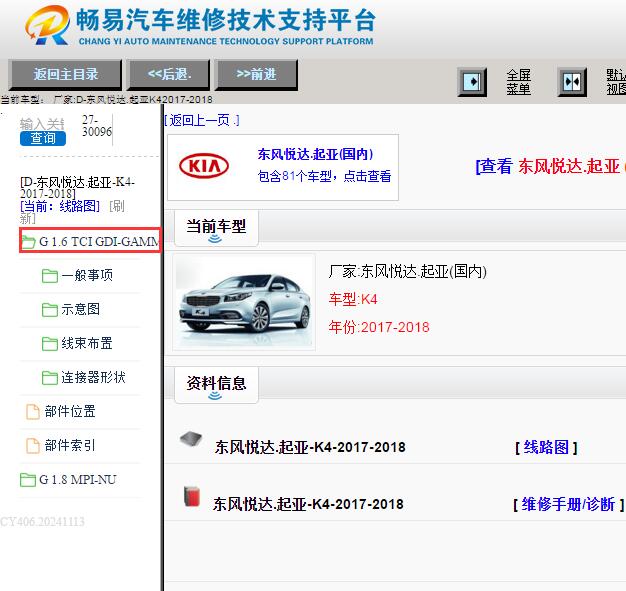
Task: Click the 返回上一页 link
Action: click(x=202, y=120)
